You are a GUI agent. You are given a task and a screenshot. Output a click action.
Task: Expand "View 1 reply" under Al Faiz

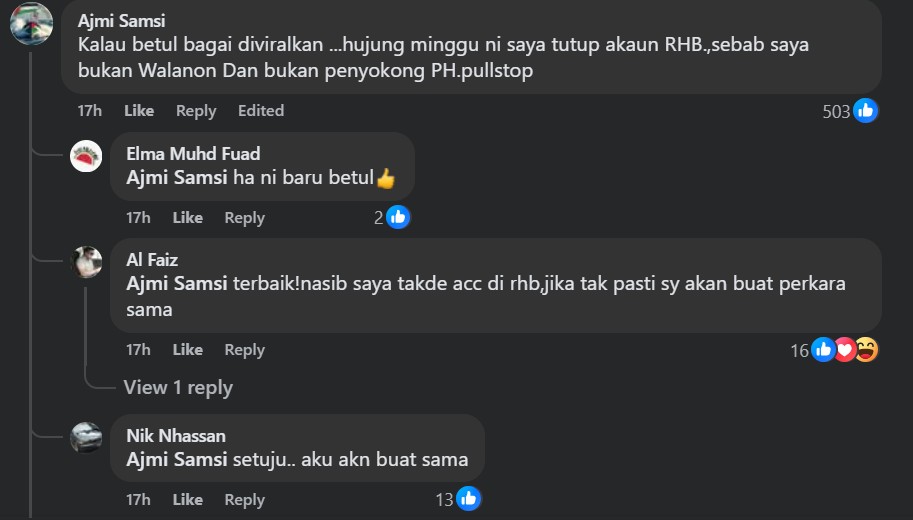(178, 387)
